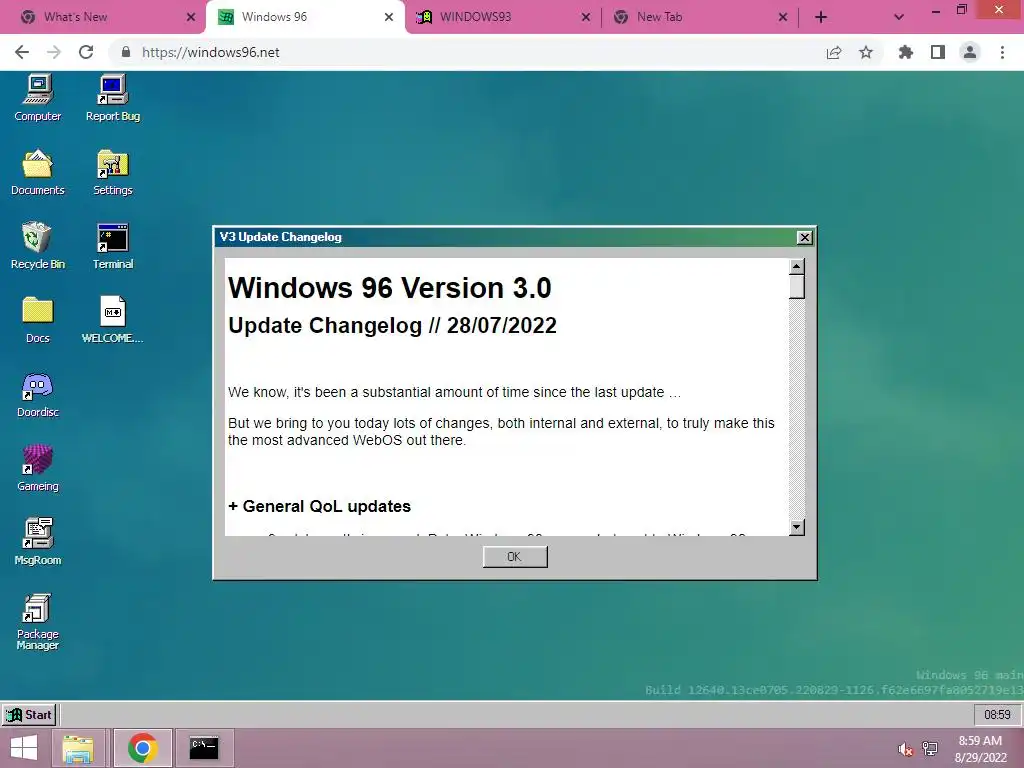The width and height of the screenshot is (1024, 768).
Task: Go back in the browser
Action: point(22,52)
